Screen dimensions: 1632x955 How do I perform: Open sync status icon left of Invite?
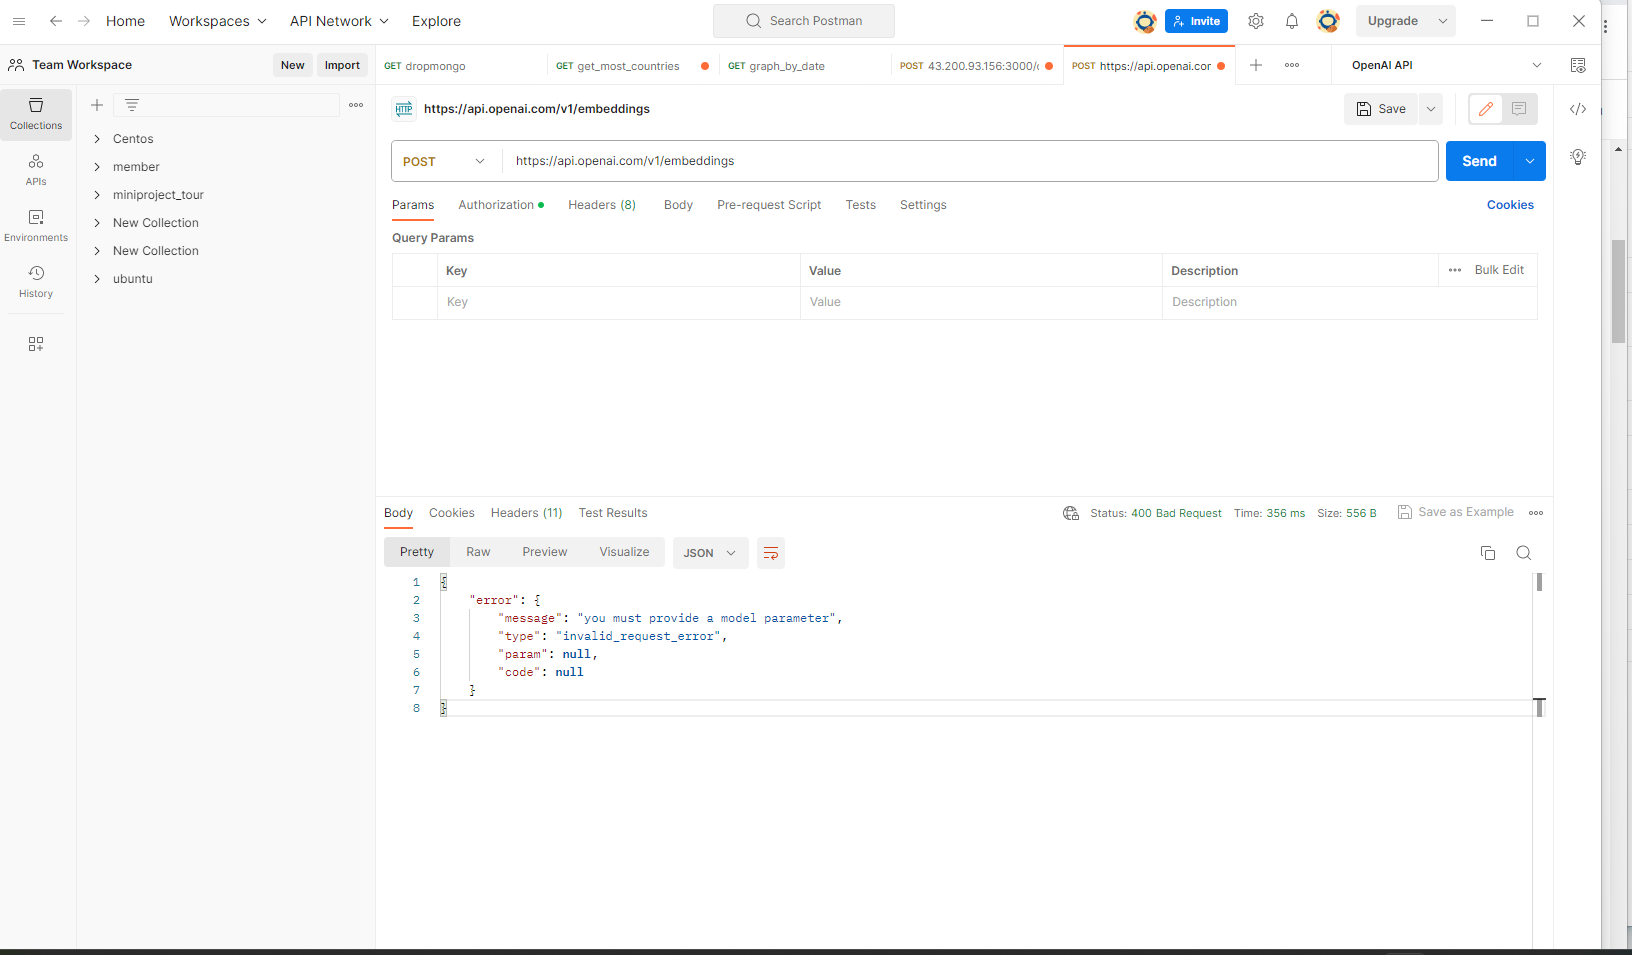tap(1145, 21)
